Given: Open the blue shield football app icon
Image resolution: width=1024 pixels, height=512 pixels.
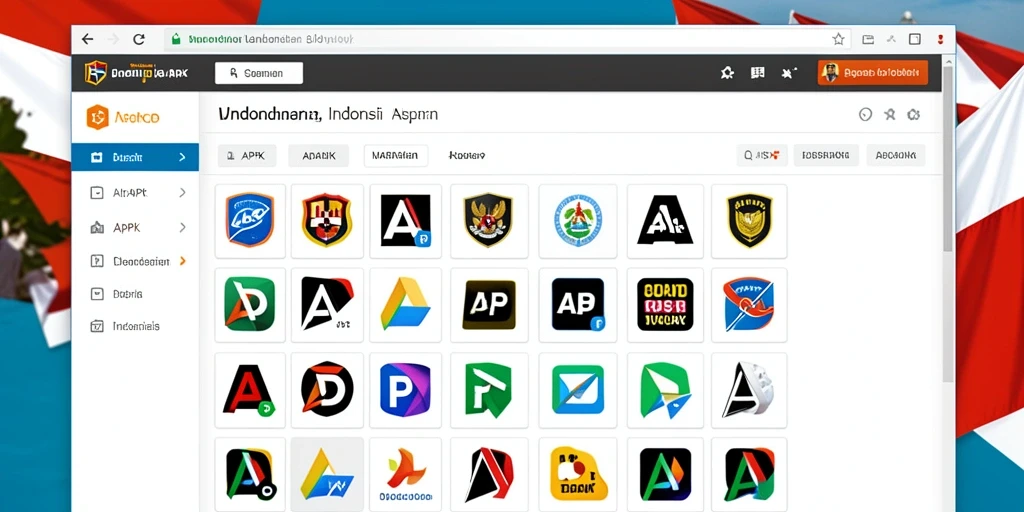Looking at the screenshot, I should pyautogui.click(x=250, y=221).
